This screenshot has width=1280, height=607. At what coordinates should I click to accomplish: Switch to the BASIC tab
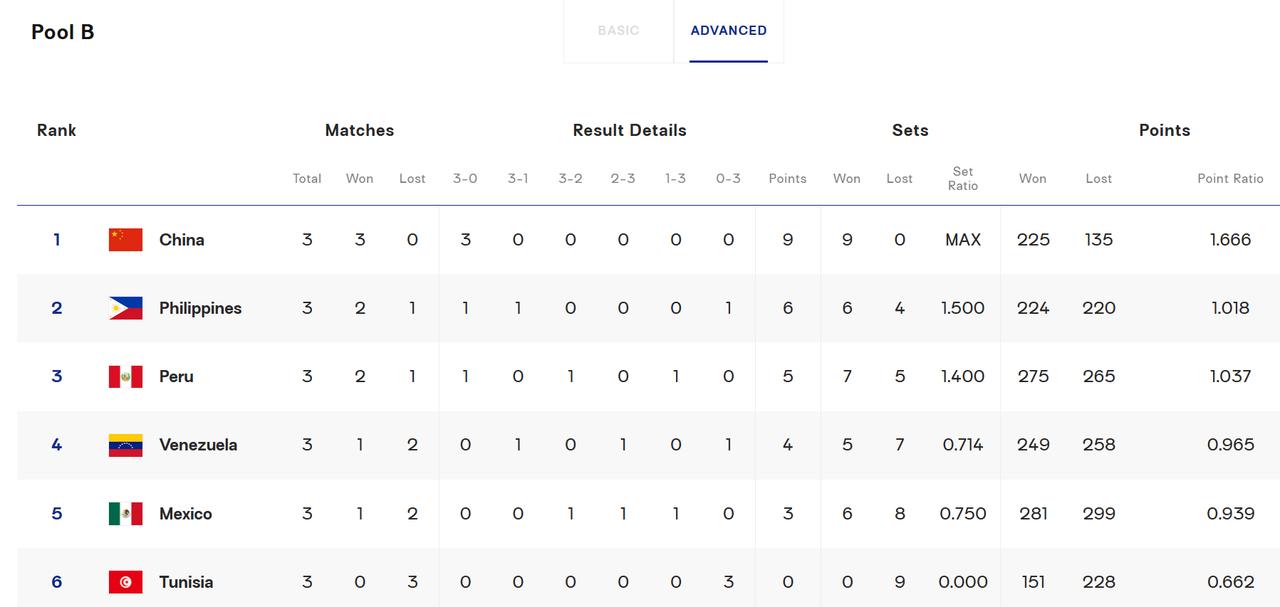618,31
